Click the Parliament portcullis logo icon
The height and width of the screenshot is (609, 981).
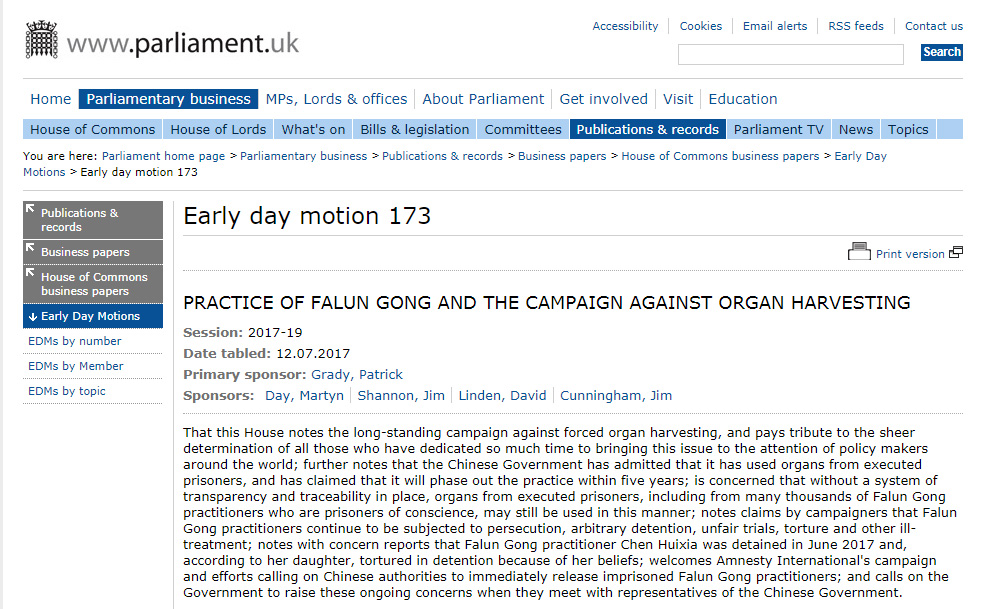pyautogui.click(x=41, y=39)
